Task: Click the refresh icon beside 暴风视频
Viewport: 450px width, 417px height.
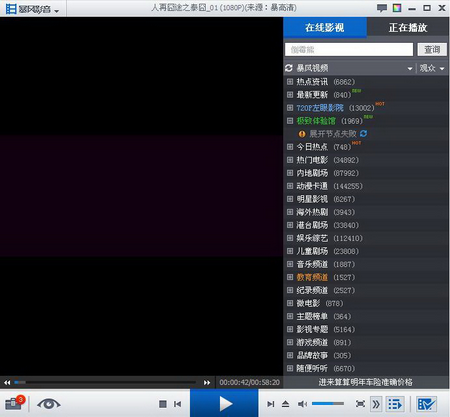Action: coord(289,68)
